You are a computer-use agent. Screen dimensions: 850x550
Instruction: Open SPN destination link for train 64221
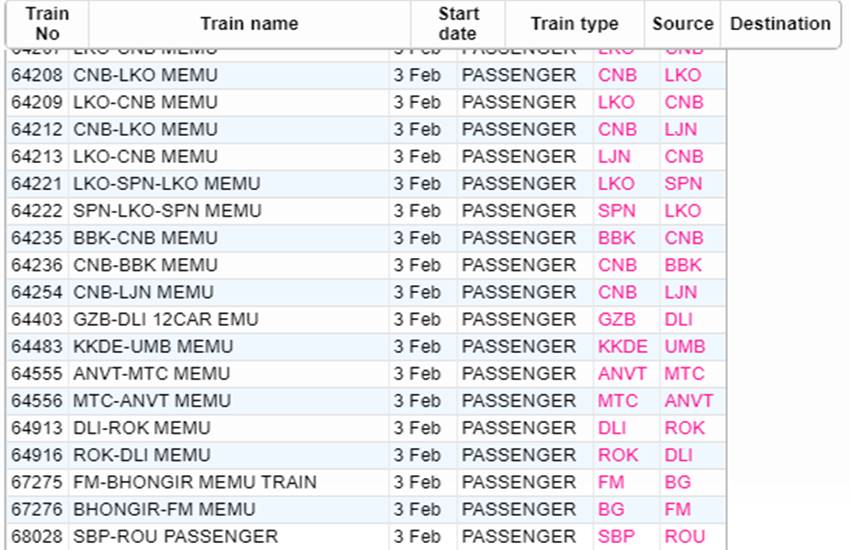(x=683, y=184)
